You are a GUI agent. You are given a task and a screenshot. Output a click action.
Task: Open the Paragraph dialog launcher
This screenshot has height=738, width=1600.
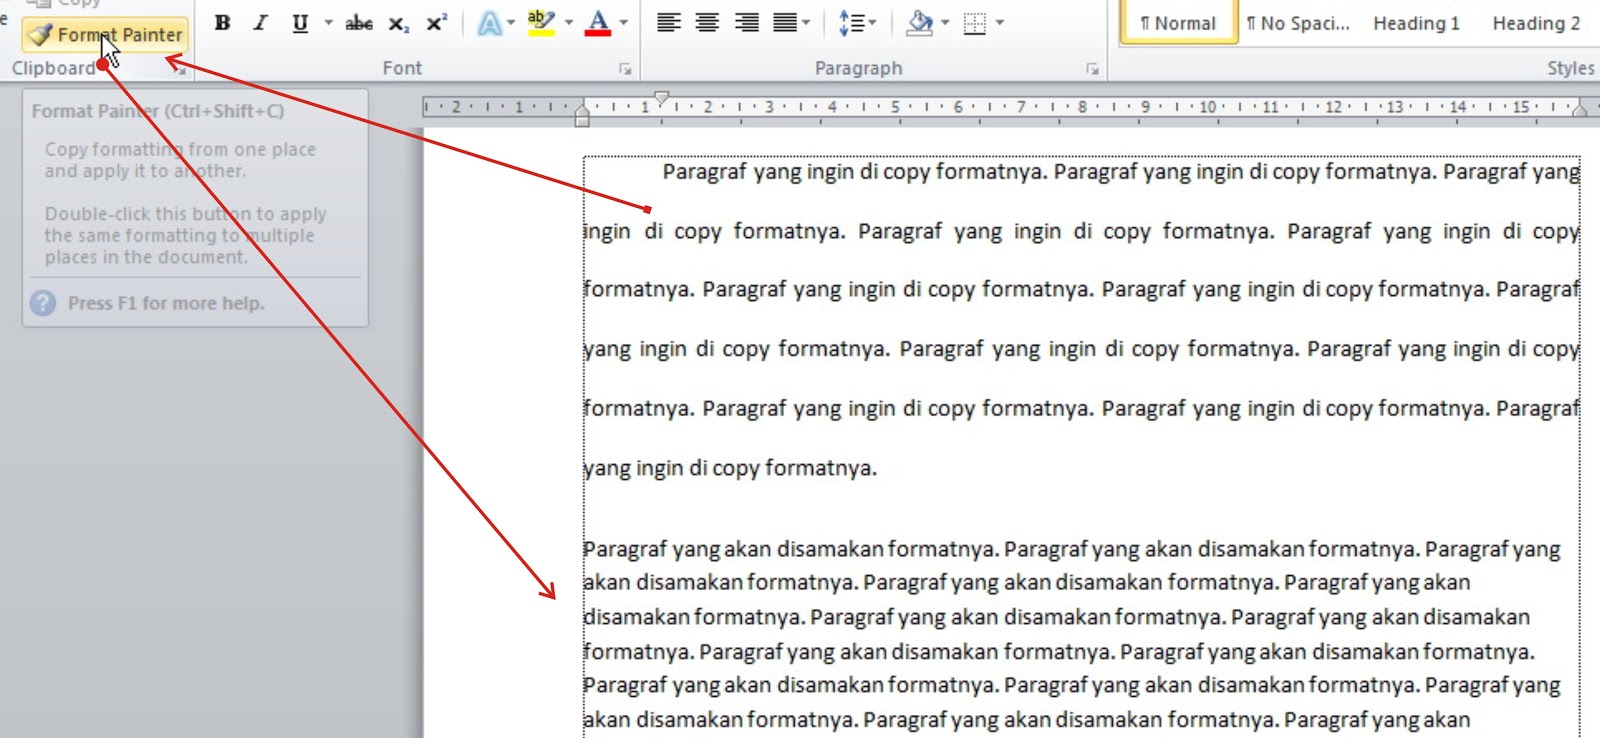click(x=1092, y=69)
